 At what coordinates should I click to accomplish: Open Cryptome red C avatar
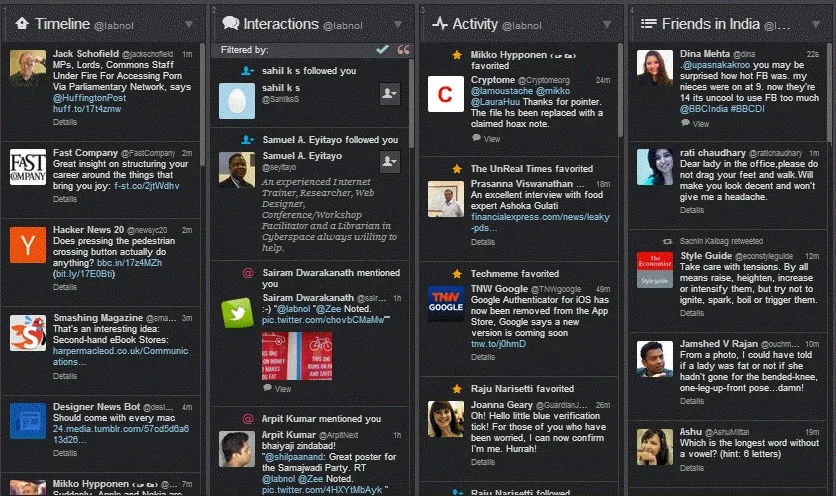coord(446,94)
